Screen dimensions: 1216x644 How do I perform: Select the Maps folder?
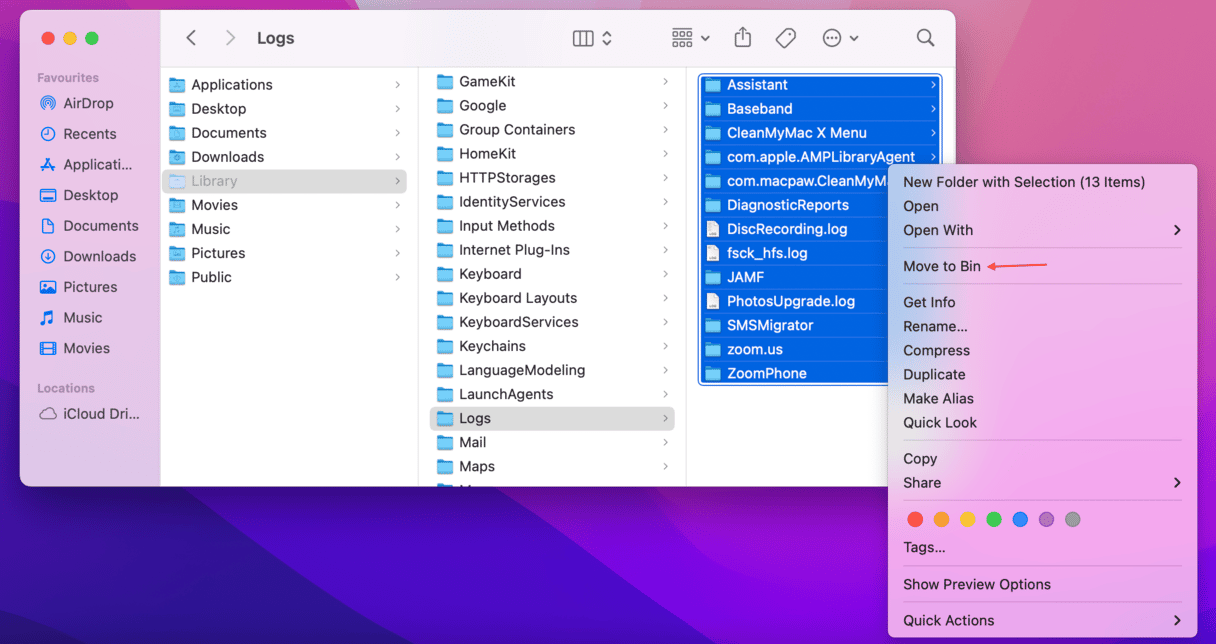(552, 466)
